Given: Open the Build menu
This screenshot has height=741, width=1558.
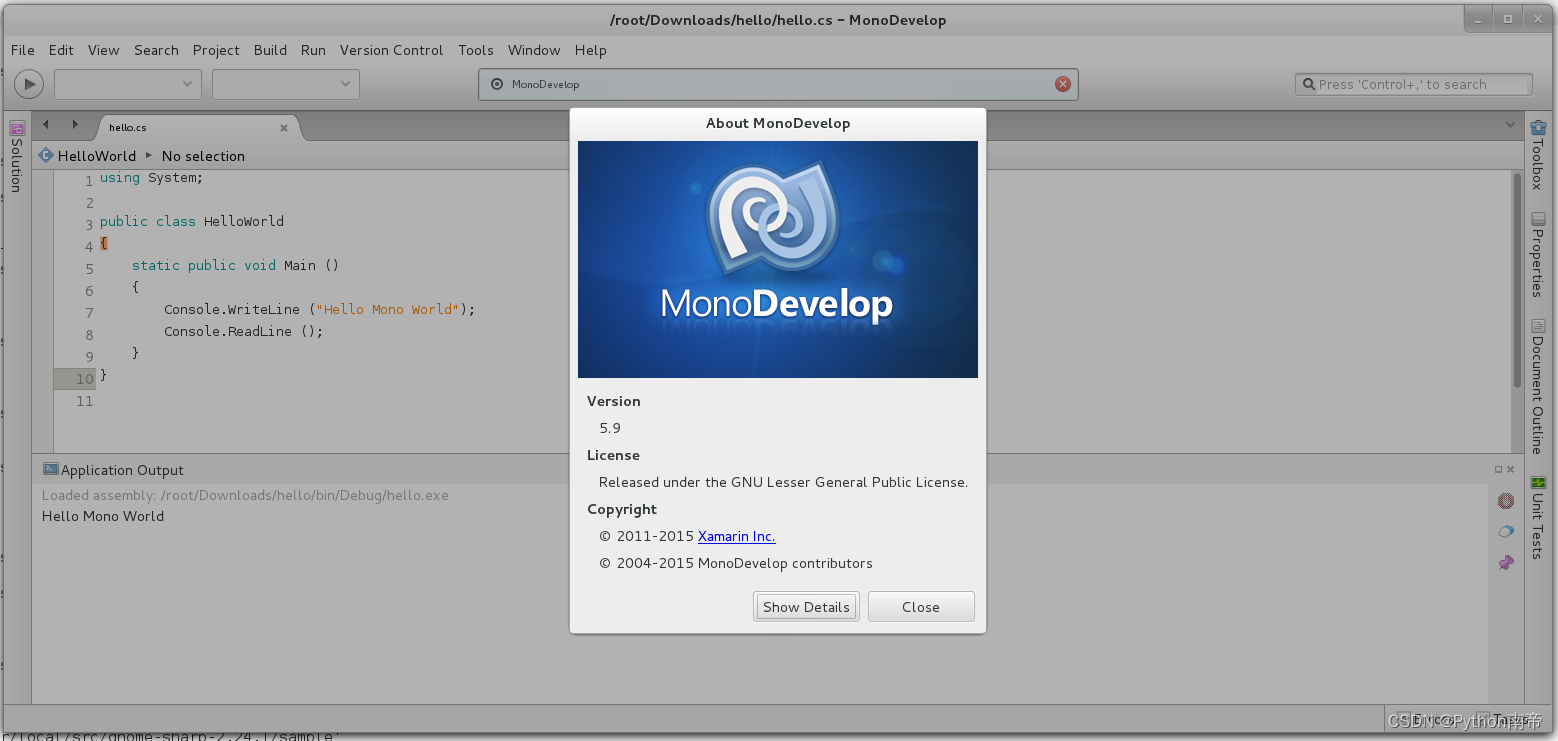Looking at the screenshot, I should point(270,50).
